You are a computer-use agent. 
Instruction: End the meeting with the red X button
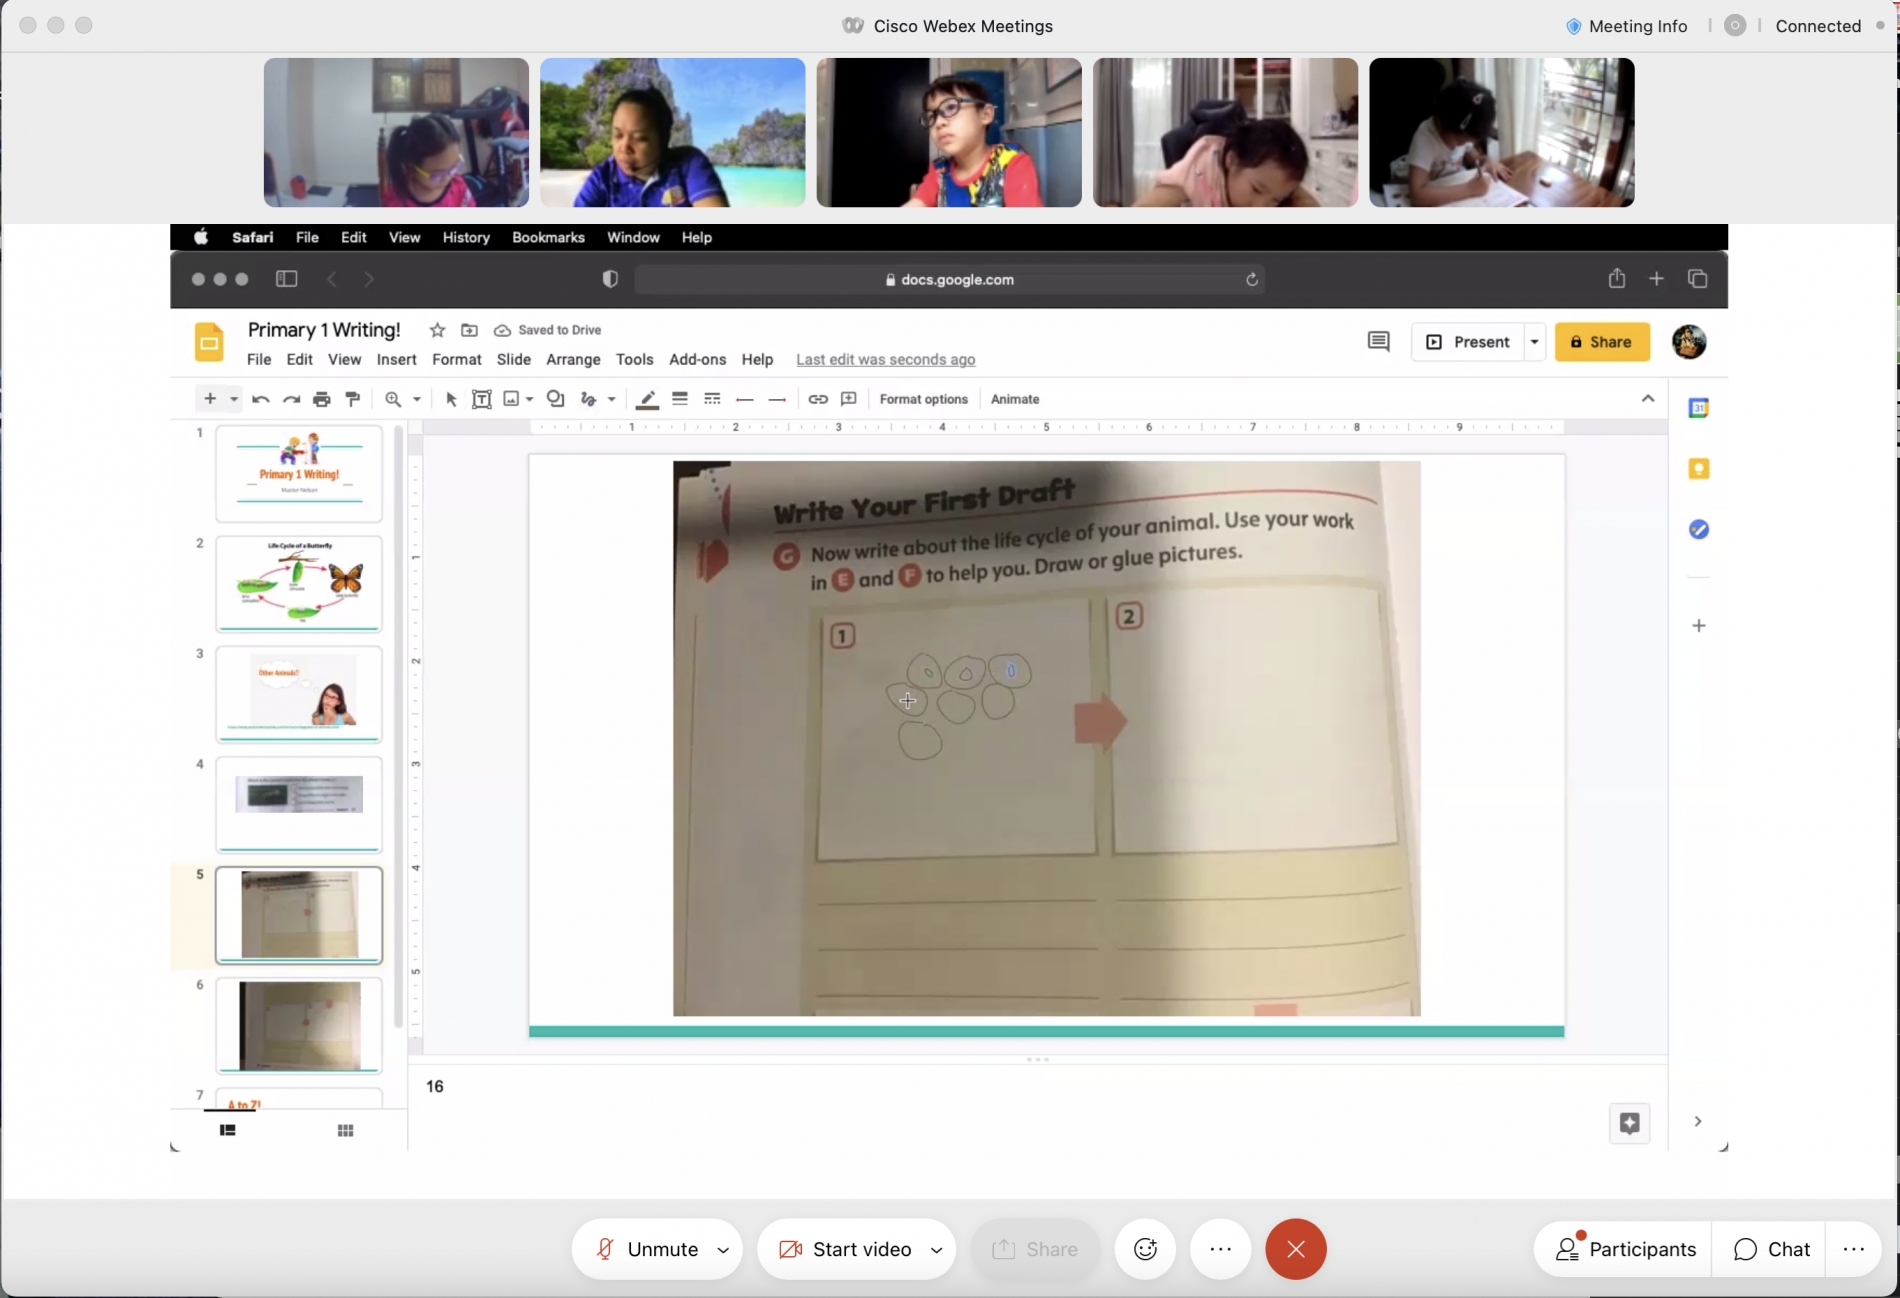[x=1296, y=1249]
